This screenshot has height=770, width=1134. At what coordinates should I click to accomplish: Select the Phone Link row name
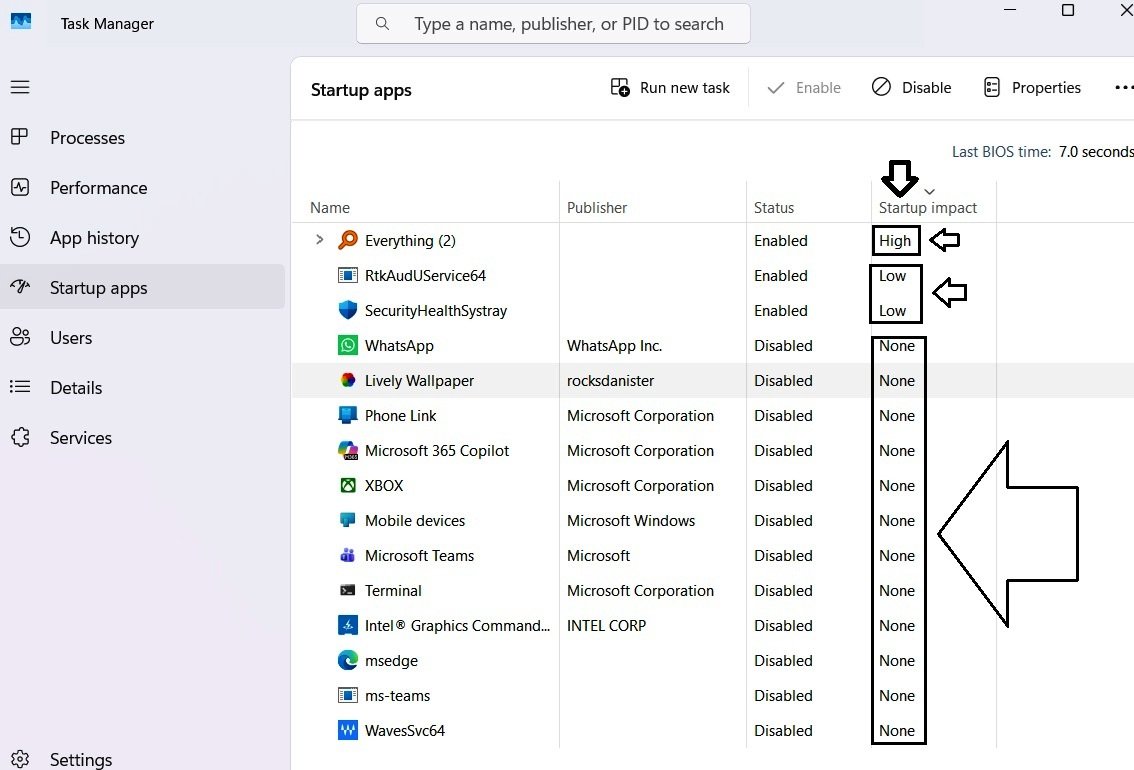click(x=401, y=416)
